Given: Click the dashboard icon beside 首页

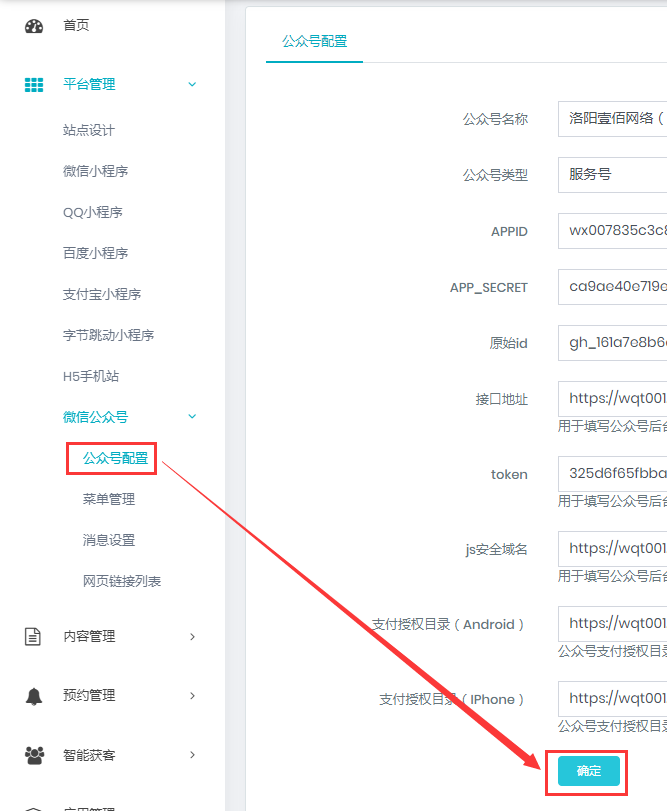Looking at the screenshot, I should 34,26.
